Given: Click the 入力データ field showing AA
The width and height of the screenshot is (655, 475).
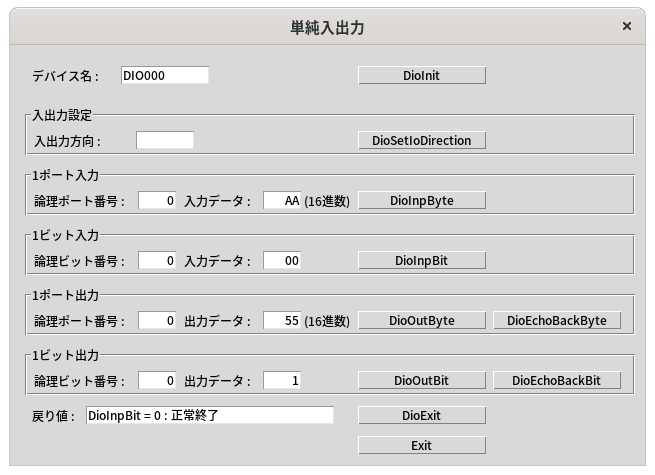Looking at the screenshot, I should click(282, 200).
